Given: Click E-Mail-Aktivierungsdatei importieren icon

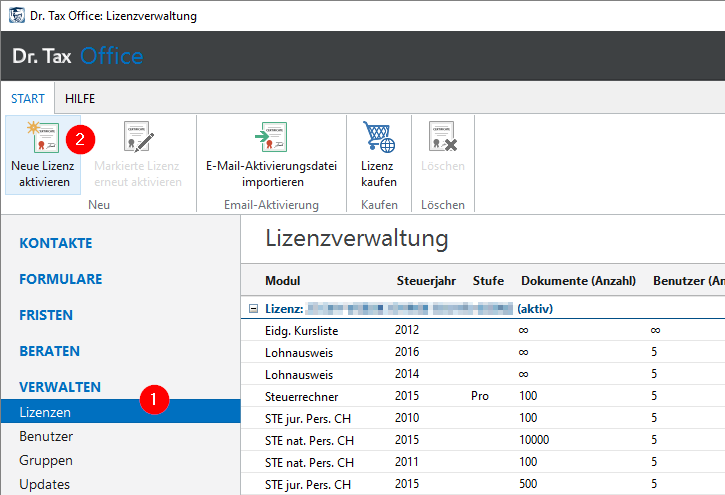Looking at the screenshot, I should (x=271, y=137).
